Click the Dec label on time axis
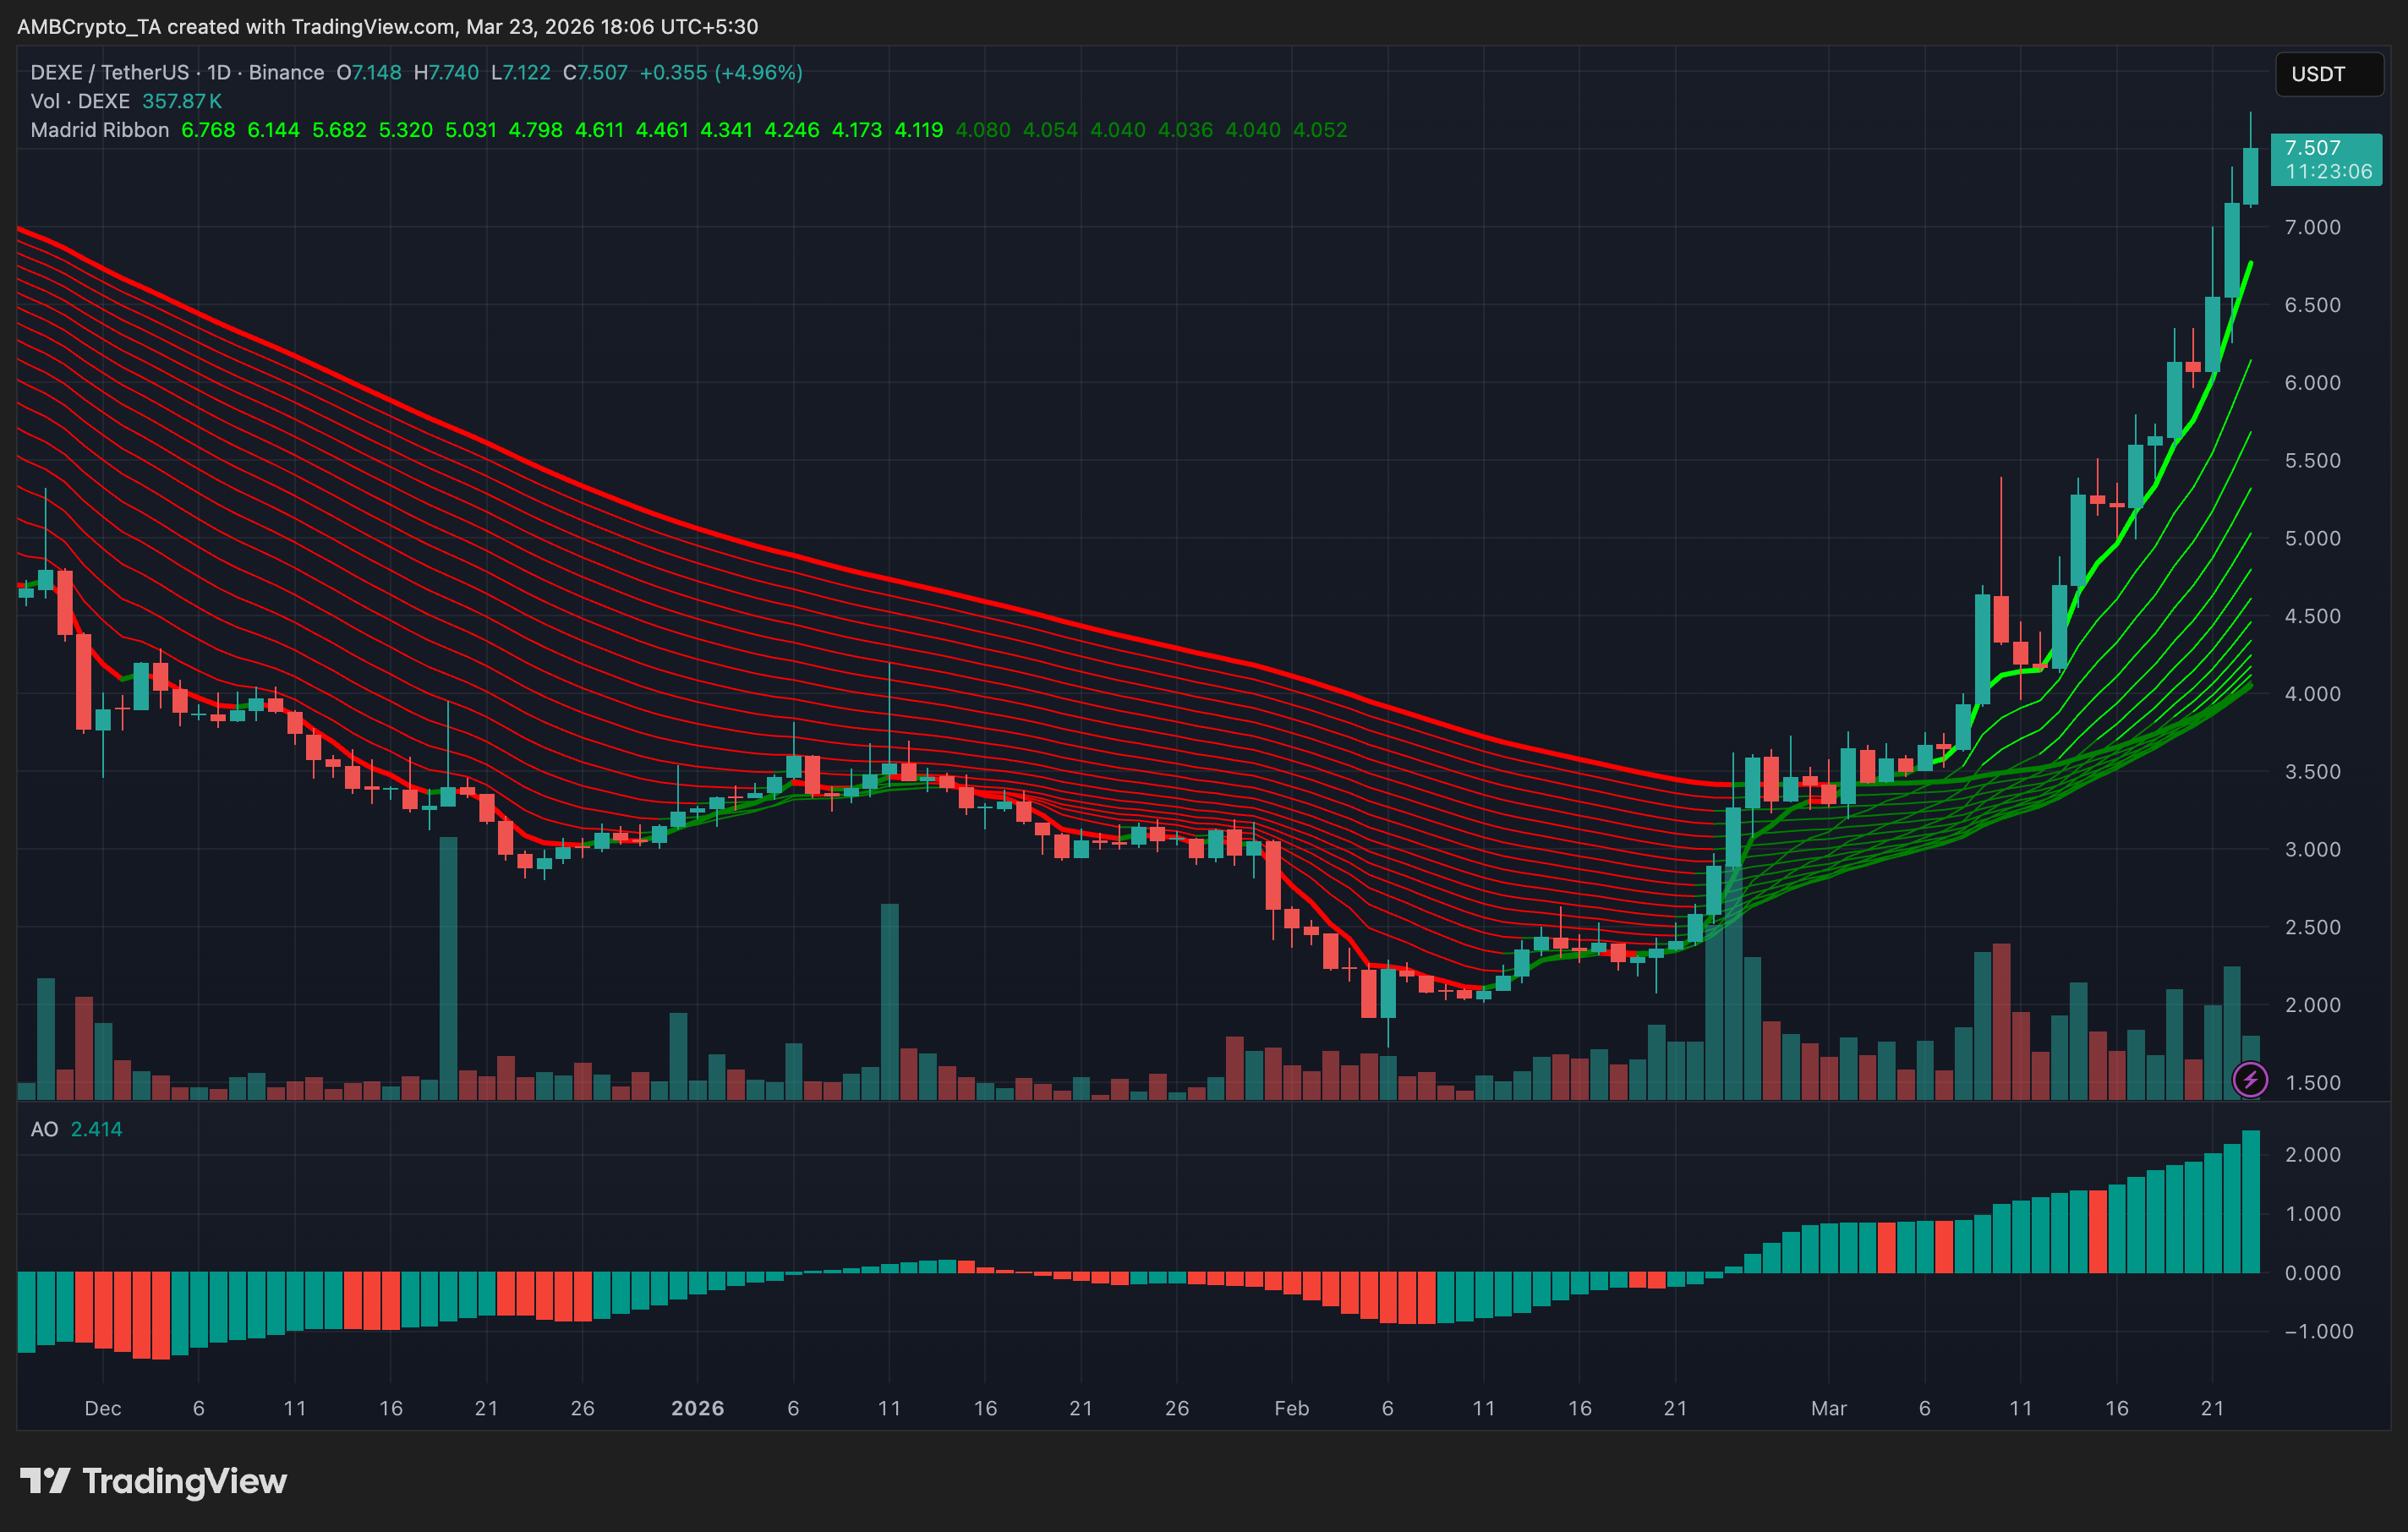 tap(102, 1408)
